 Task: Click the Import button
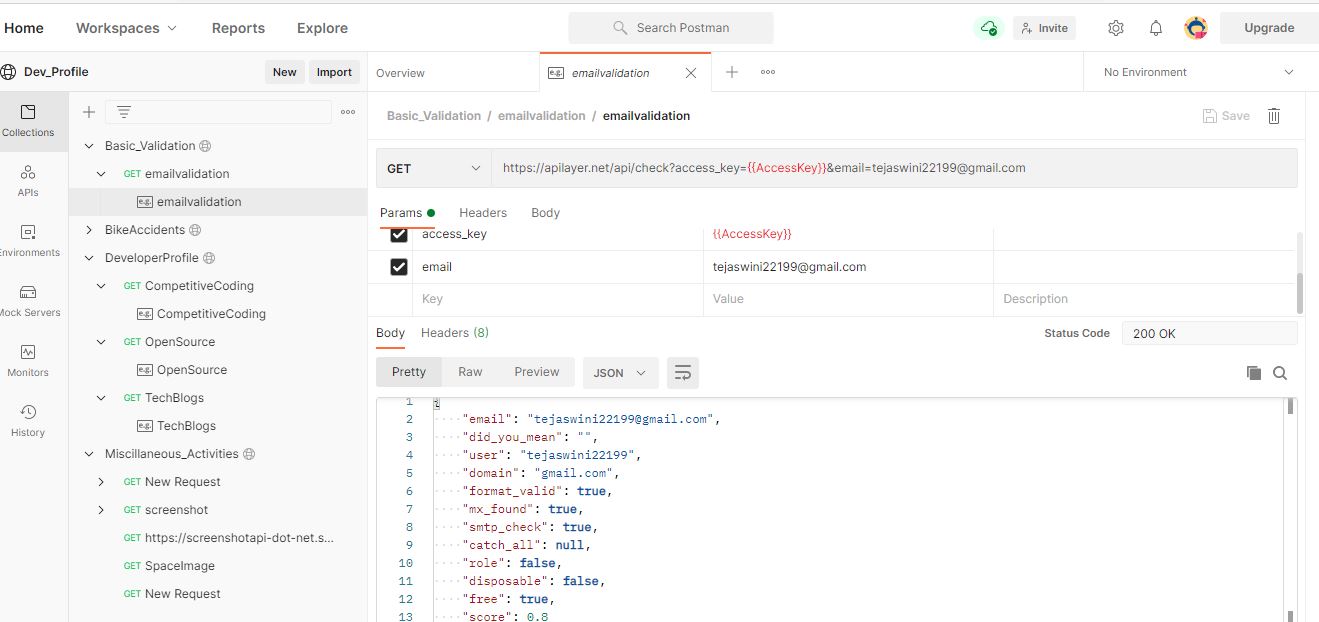334,72
